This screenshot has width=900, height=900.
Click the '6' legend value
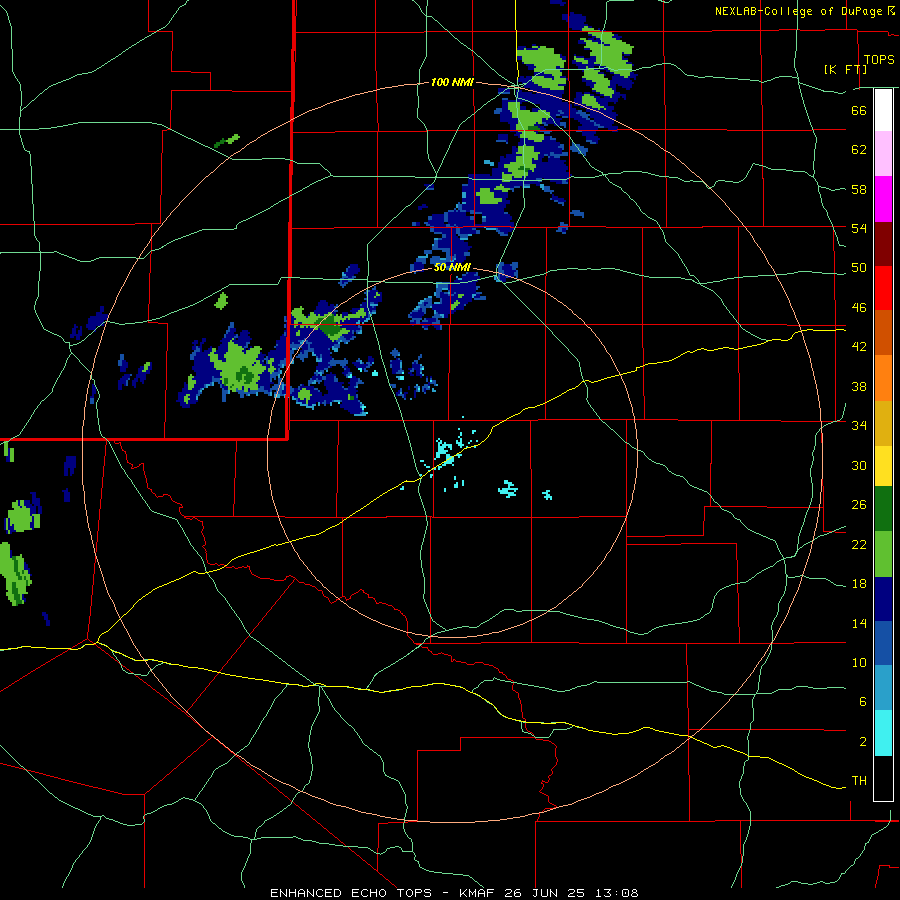862,702
